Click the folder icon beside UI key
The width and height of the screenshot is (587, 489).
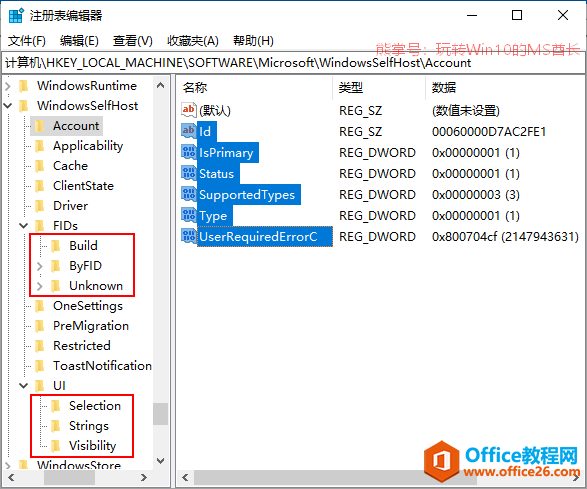click(x=40, y=386)
